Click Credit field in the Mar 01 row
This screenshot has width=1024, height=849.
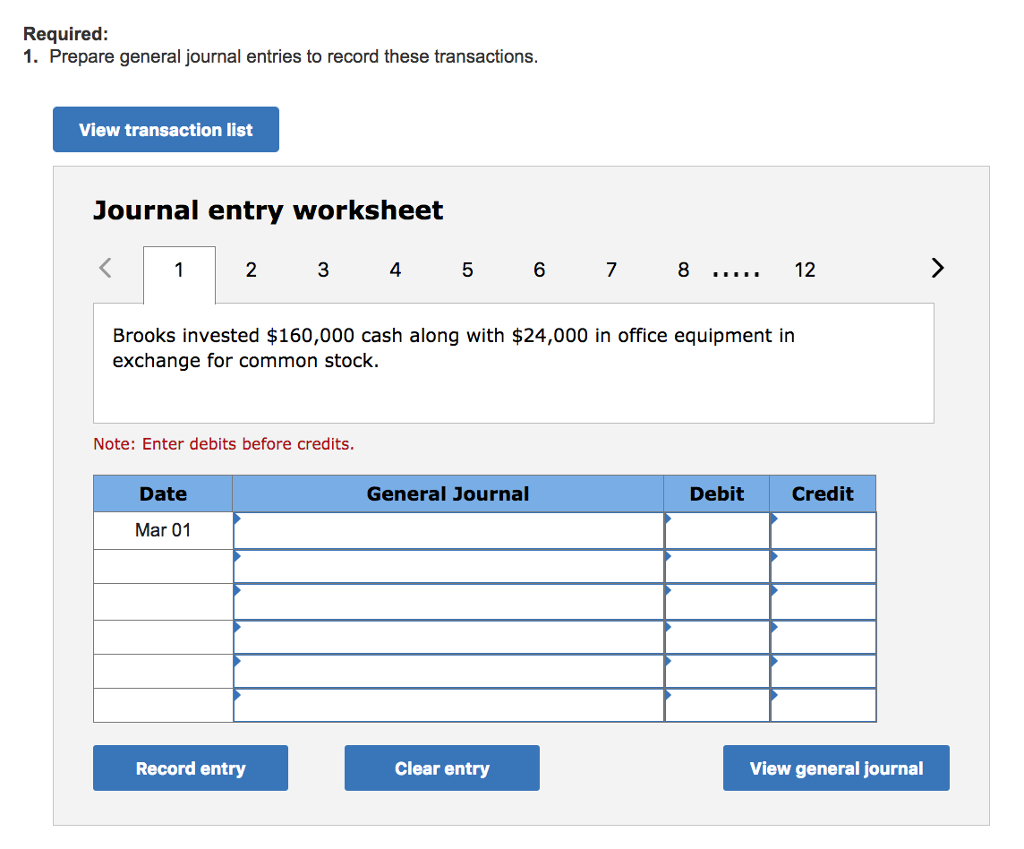(823, 530)
